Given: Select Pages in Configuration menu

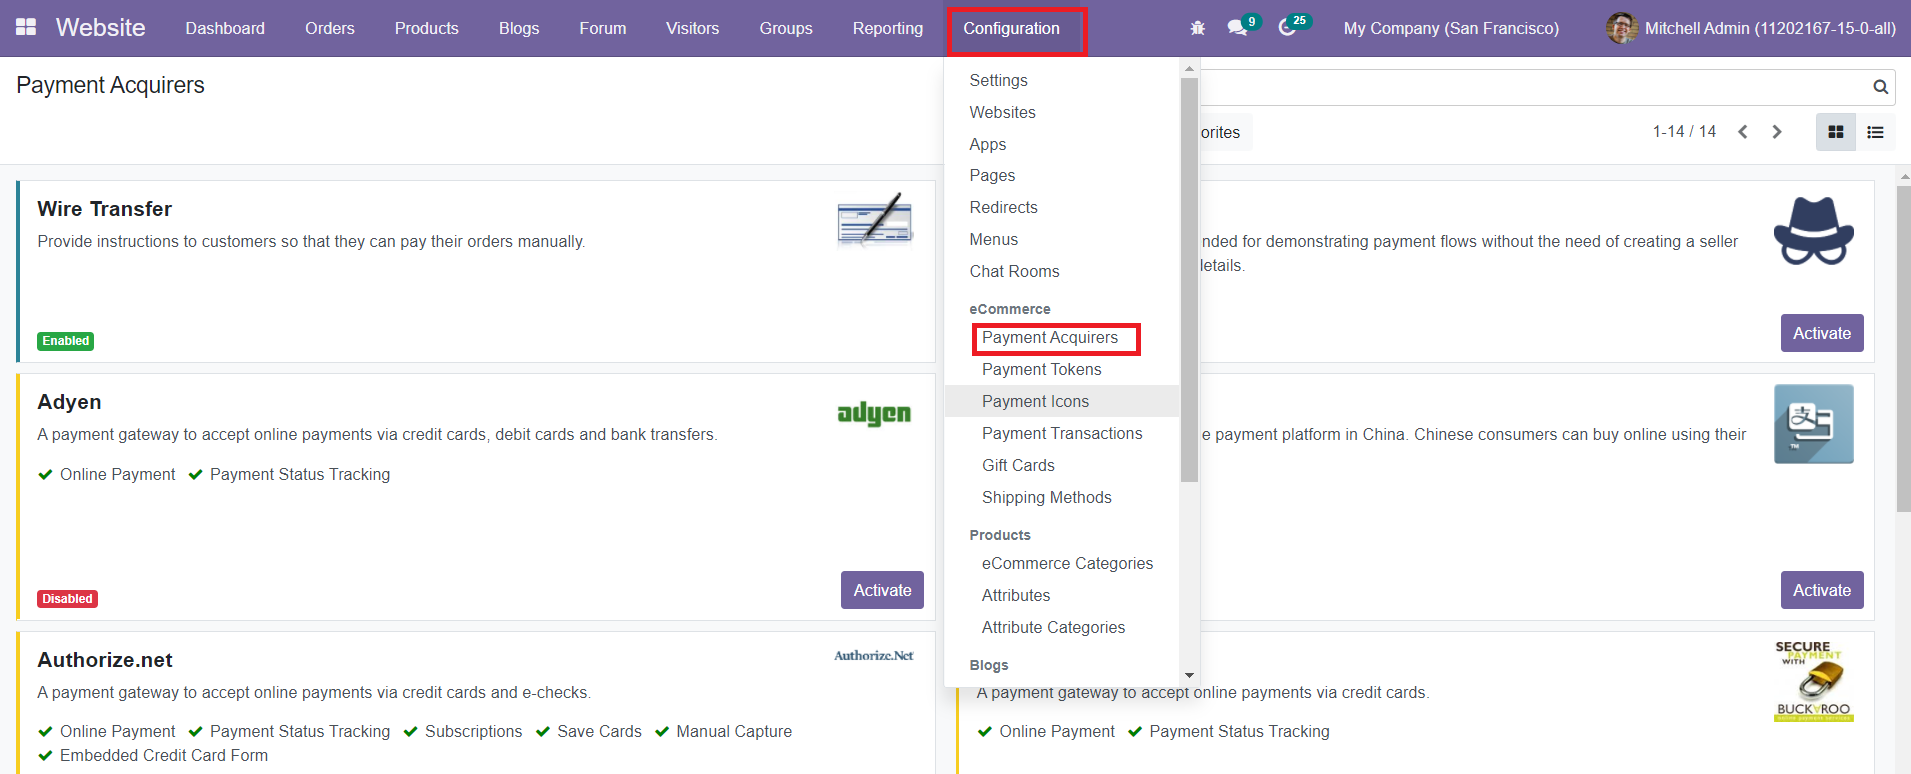Looking at the screenshot, I should click(x=993, y=175).
